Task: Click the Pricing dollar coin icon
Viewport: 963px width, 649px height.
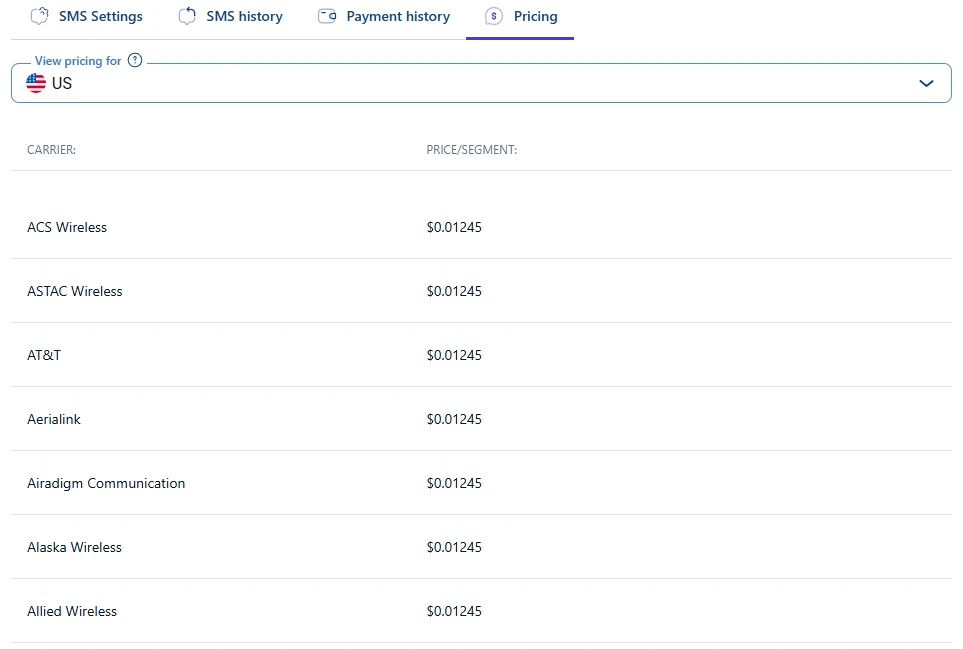Action: [494, 16]
